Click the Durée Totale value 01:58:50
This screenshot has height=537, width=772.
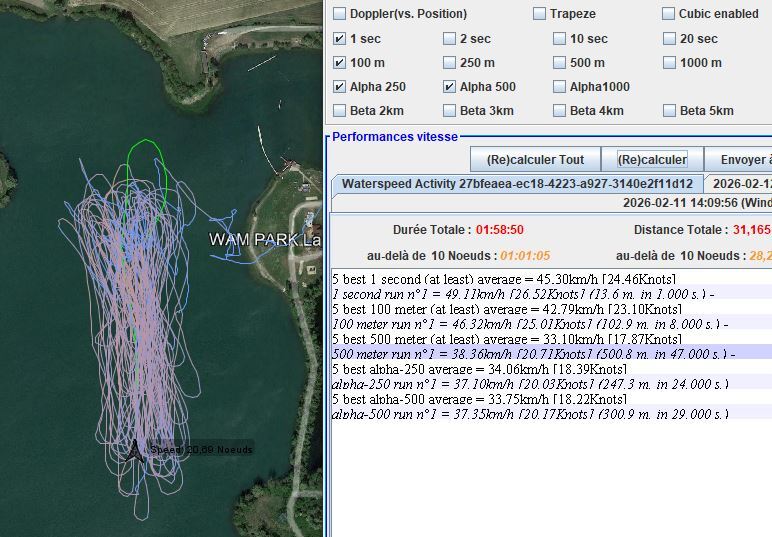click(500, 230)
